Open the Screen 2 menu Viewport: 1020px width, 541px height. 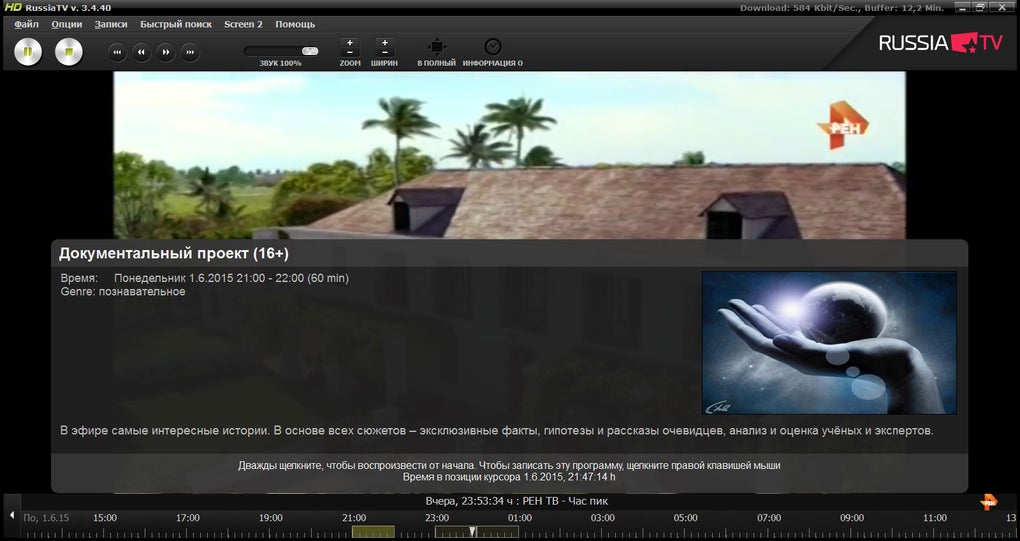[x=243, y=24]
